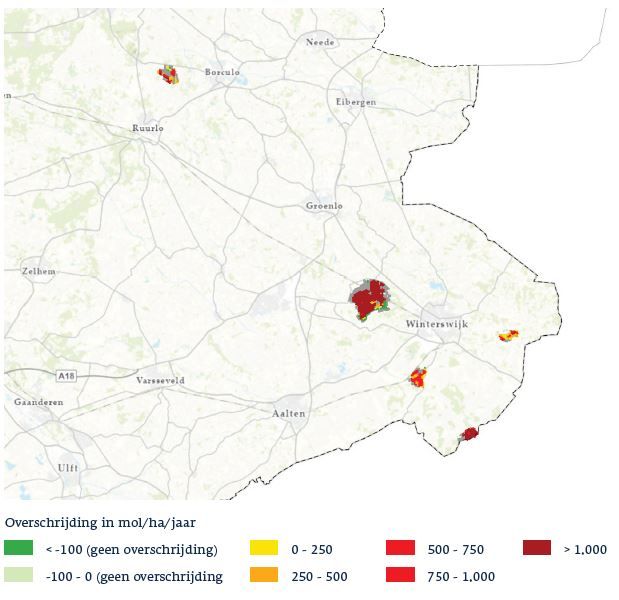Select the red '750 - 1,000' legend swatch
Screen dimensions: 619x600
(x=400, y=575)
